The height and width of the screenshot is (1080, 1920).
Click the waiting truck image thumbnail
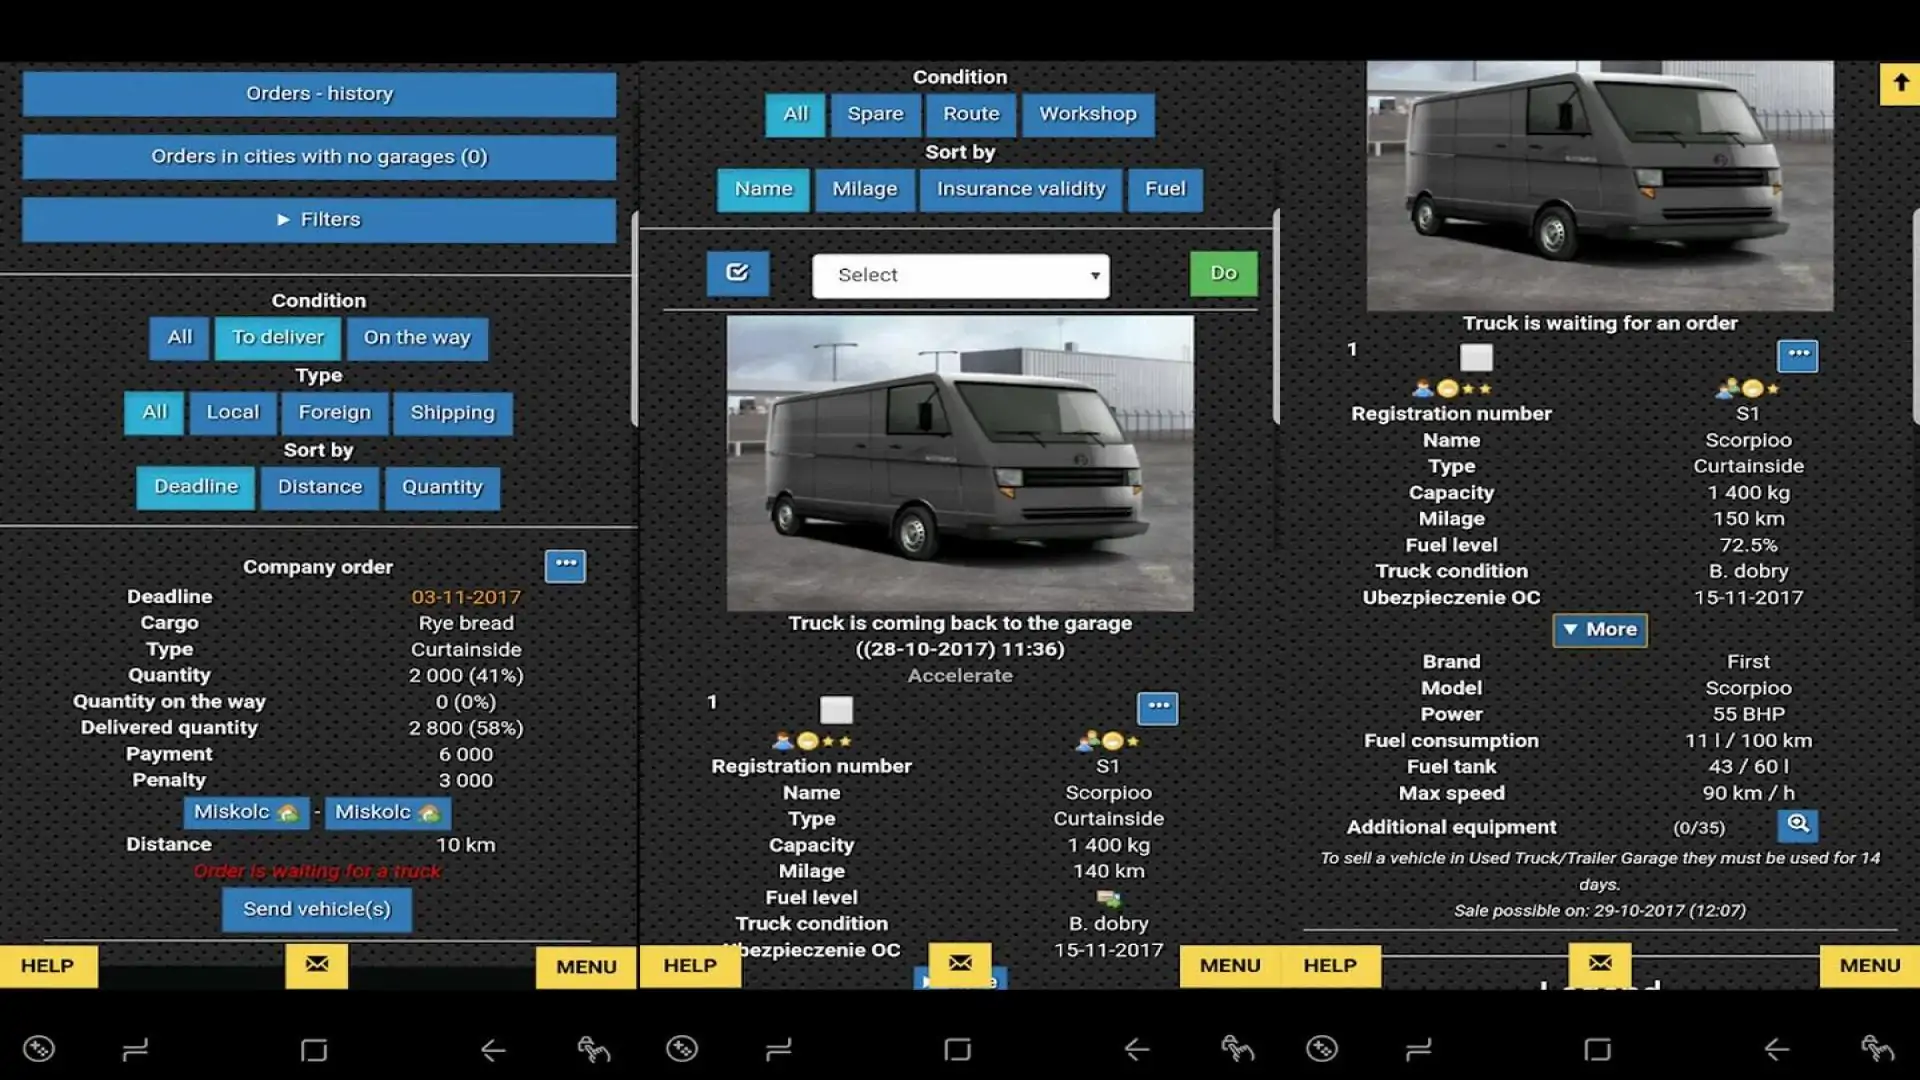click(1600, 186)
